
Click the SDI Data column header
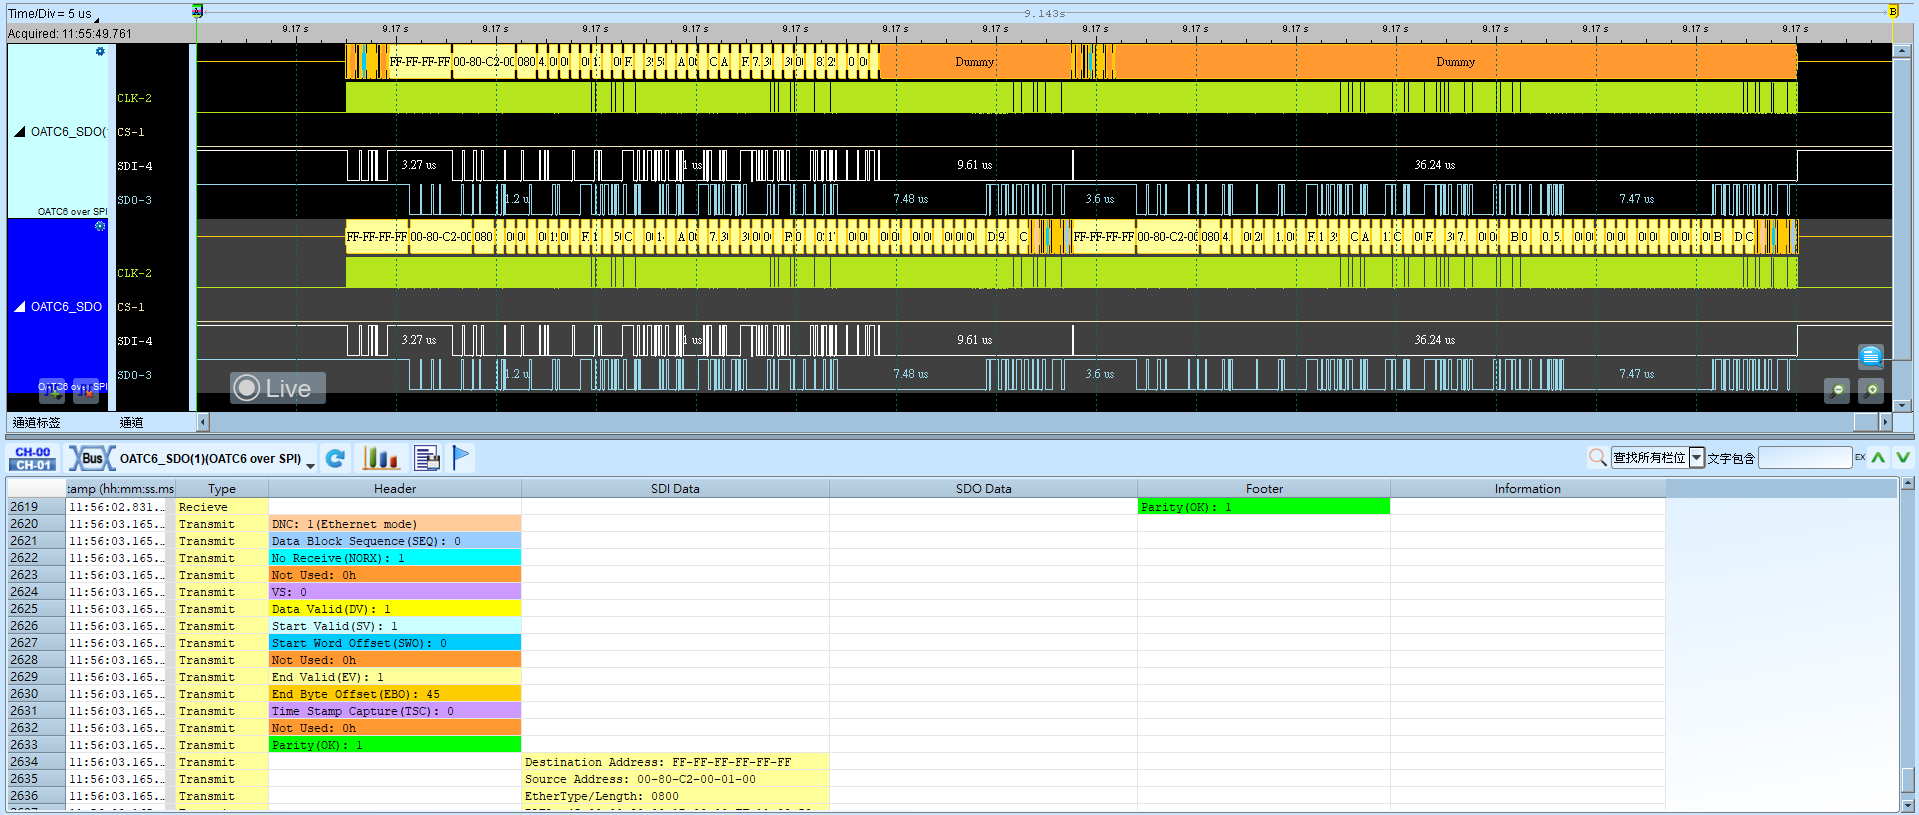675,489
